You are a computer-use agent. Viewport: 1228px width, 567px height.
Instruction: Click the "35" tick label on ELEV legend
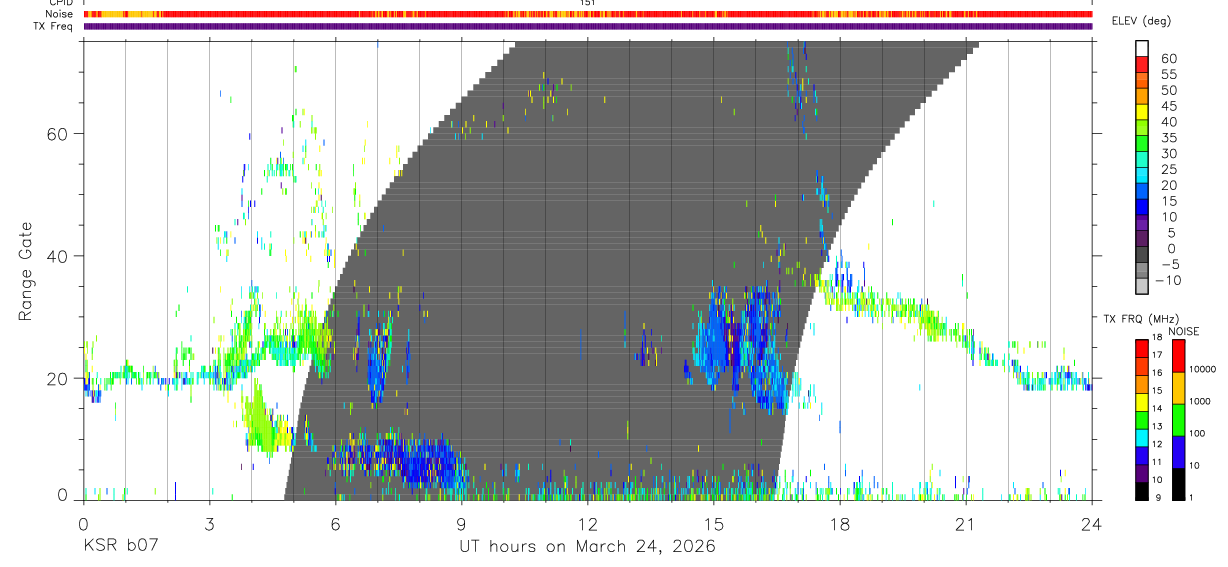point(1168,138)
